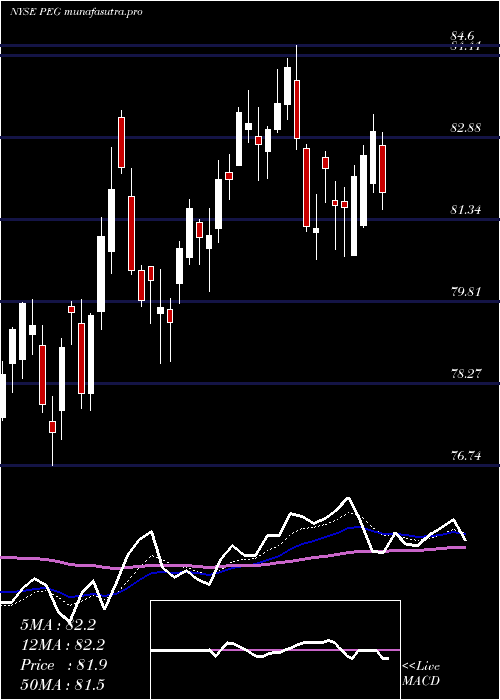
Task: Click the 12MA : 82.2 reading
Action: coord(62,645)
